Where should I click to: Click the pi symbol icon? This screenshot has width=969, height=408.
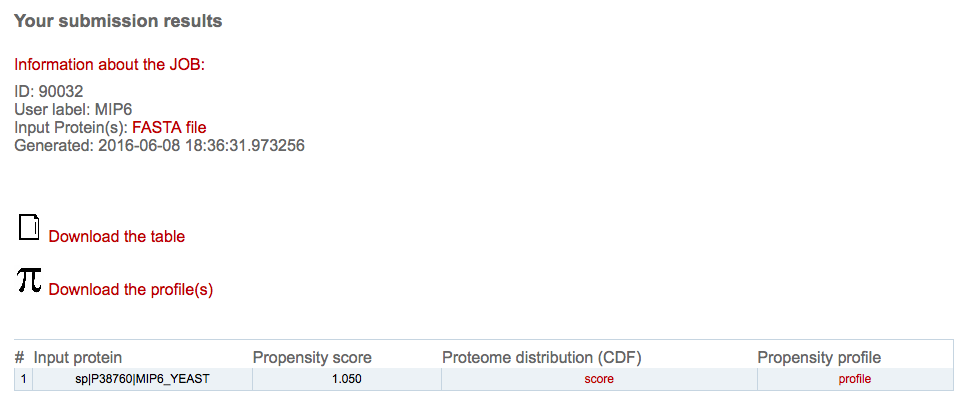pyautogui.click(x=29, y=279)
